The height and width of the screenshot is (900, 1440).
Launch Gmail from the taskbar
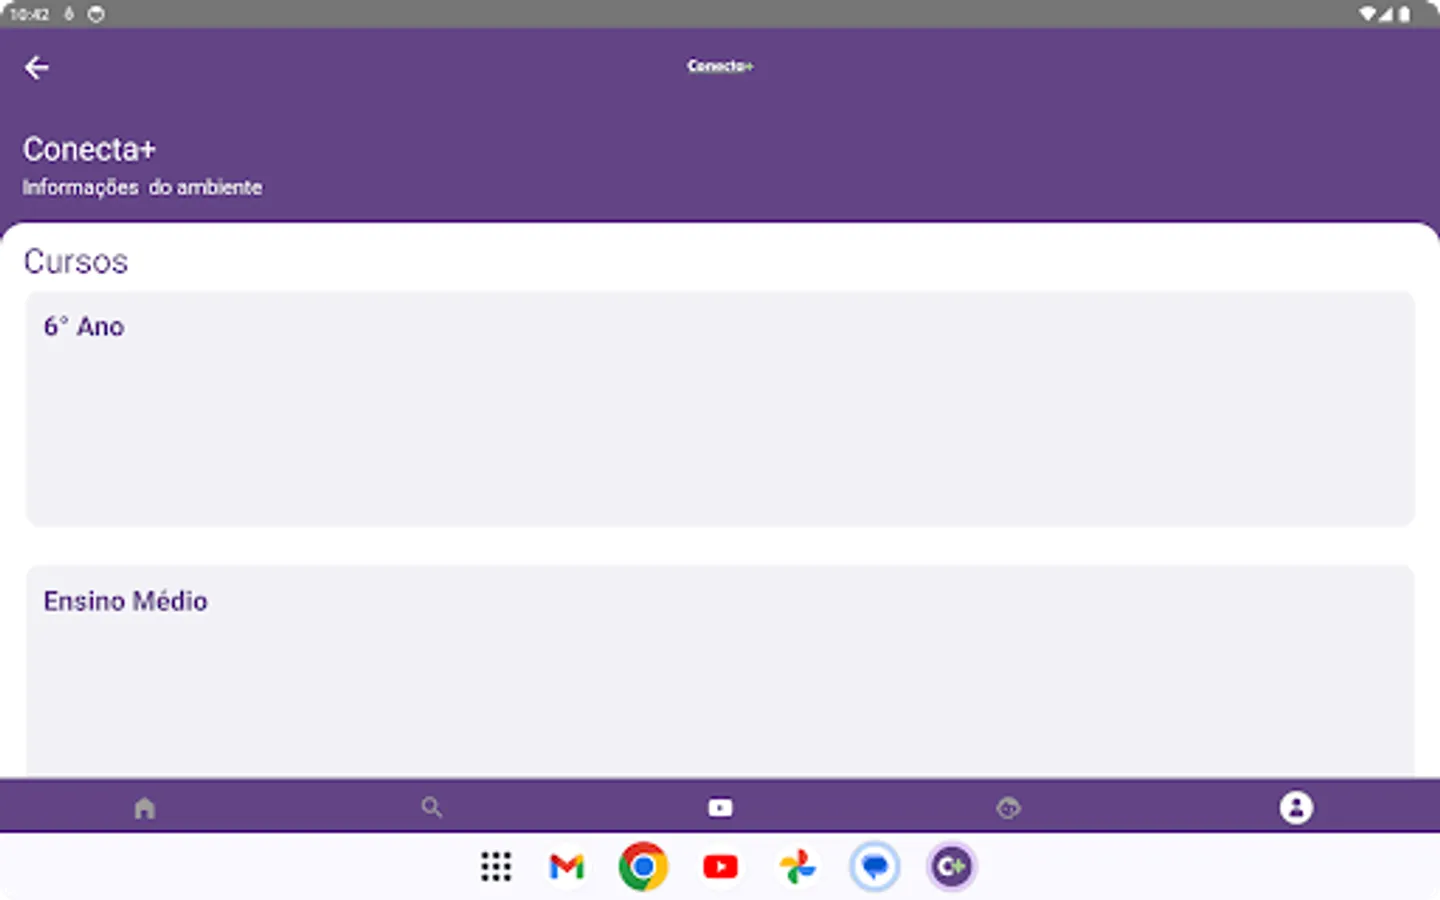coord(566,867)
